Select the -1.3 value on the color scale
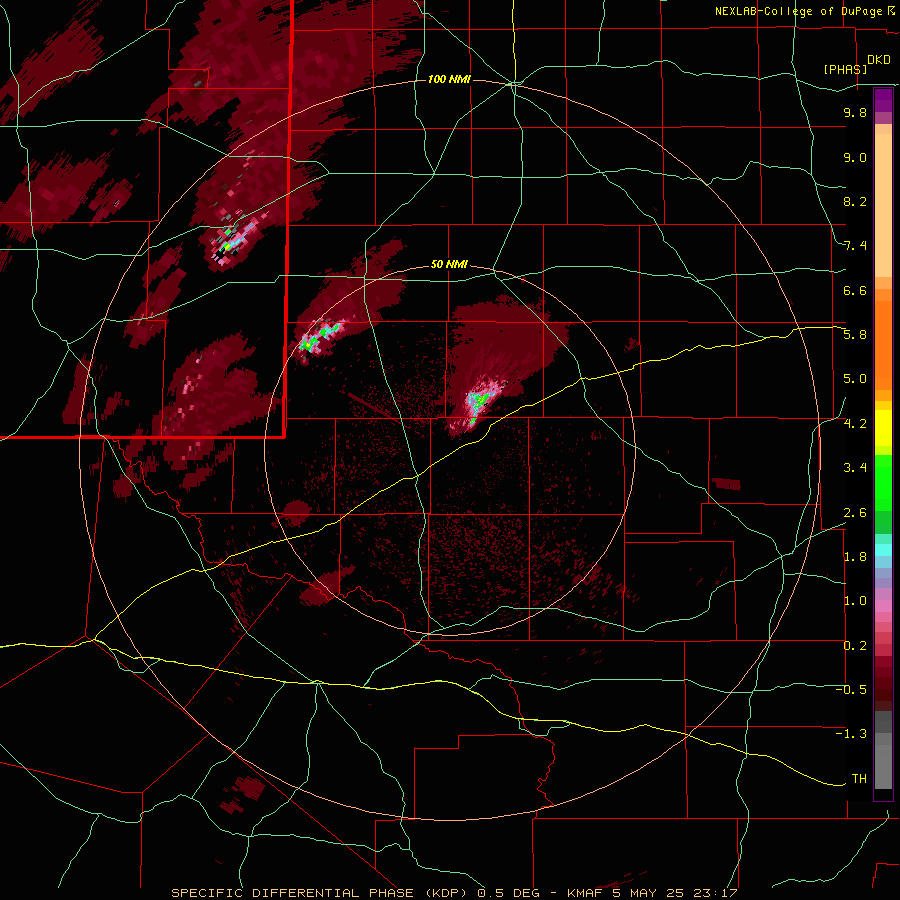The image size is (900, 900). tap(851, 734)
